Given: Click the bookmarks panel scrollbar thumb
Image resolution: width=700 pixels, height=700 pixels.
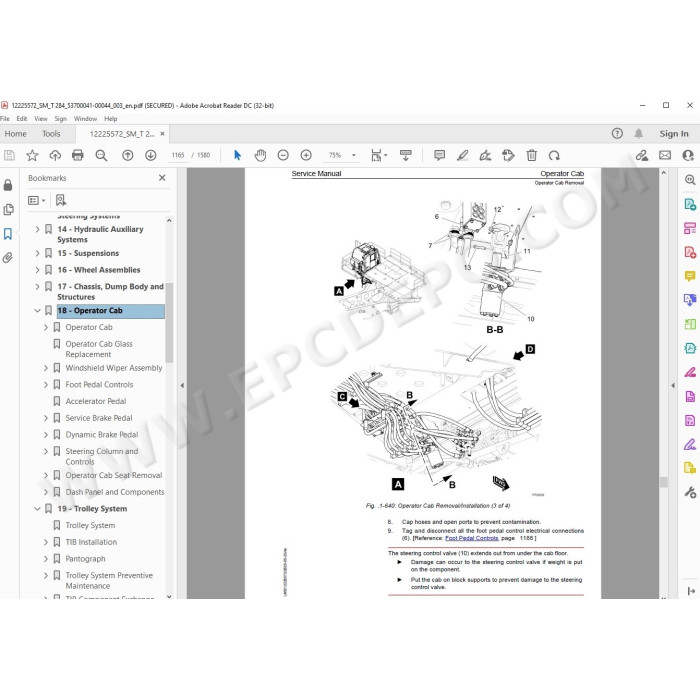Looking at the screenshot, I should click(x=169, y=322).
